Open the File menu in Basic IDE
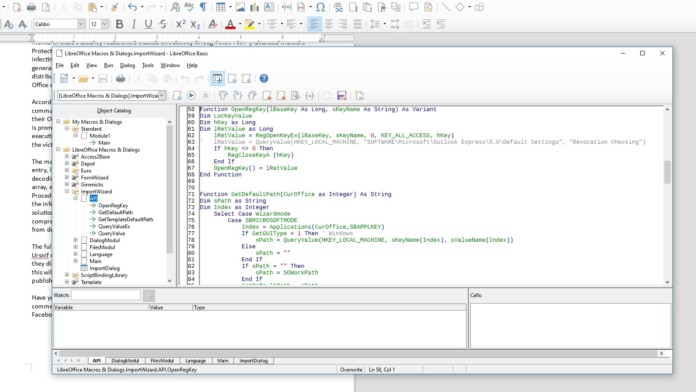 pyautogui.click(x=59, y=65)
